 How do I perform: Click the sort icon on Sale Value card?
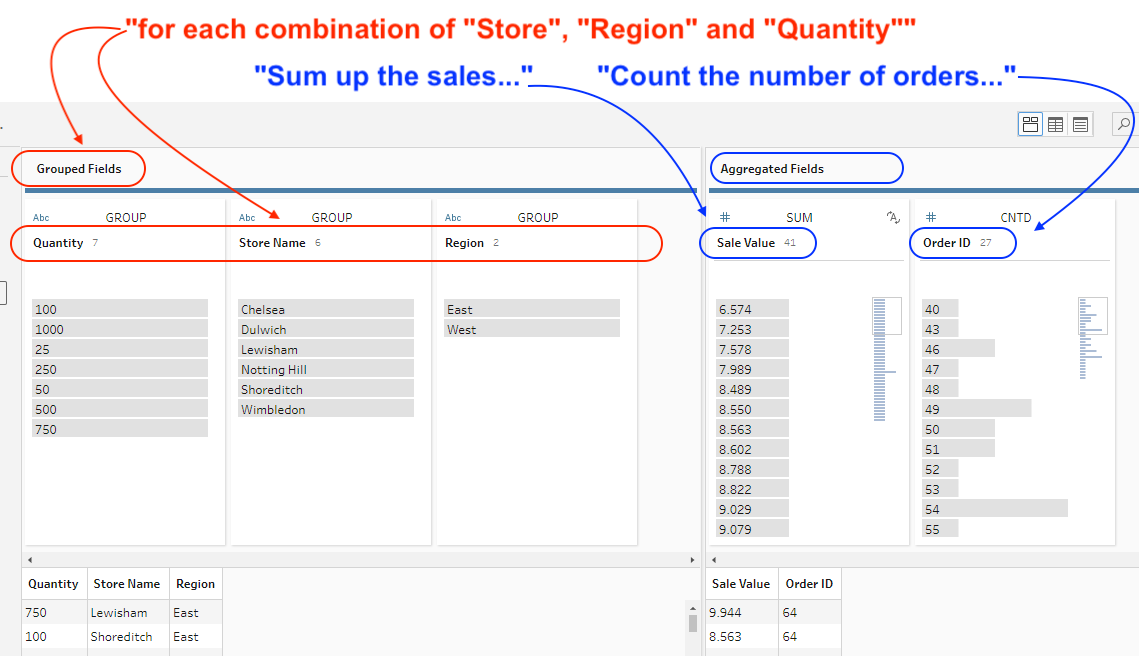pos(893,217)
